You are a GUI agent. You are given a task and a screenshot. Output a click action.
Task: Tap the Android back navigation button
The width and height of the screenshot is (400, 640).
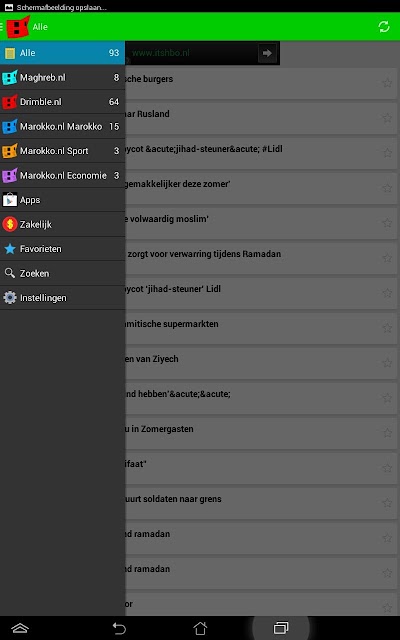tap(119, 628)
